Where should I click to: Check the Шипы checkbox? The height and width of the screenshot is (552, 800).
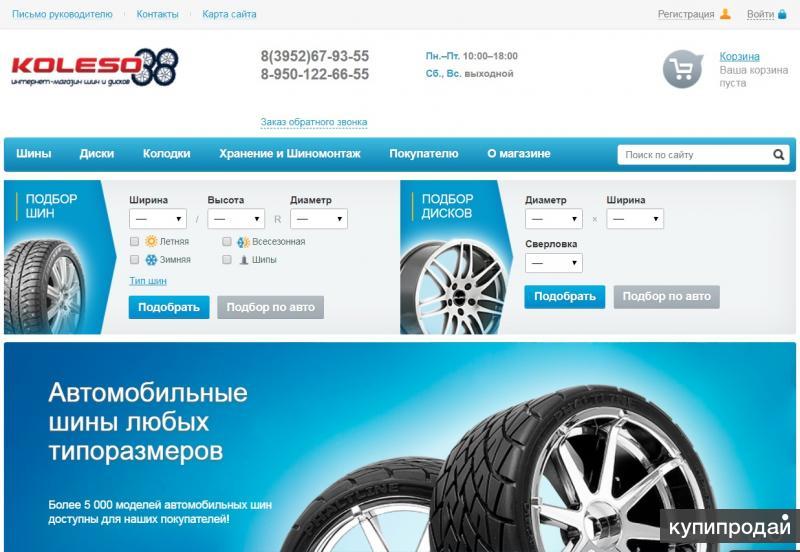click(x=227, y=260)
